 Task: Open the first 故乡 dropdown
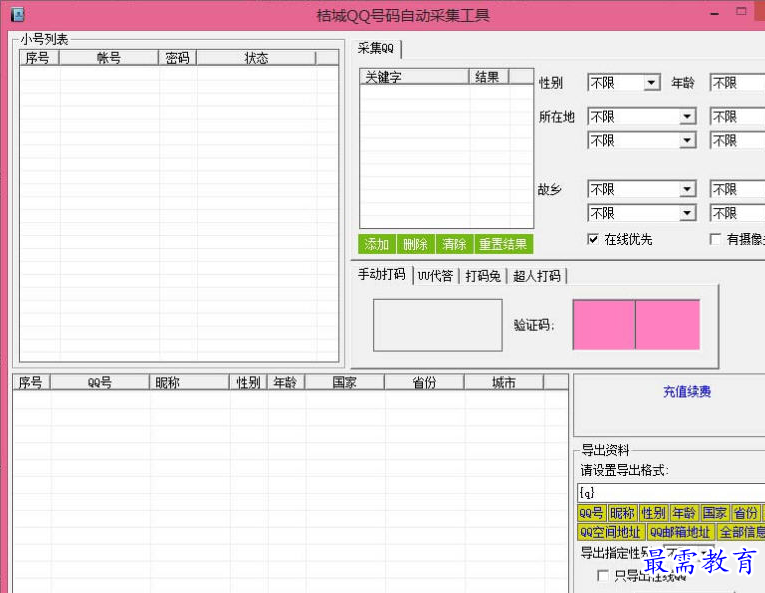point(642,189)
